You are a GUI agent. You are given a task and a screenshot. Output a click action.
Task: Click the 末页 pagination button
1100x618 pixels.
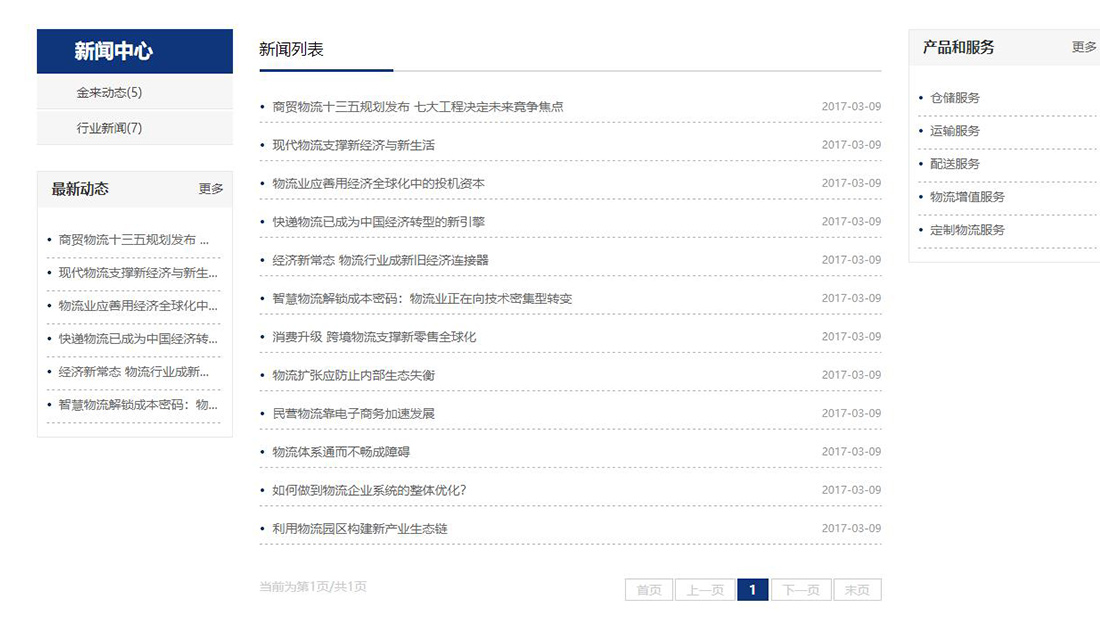[x=857, y=590]
